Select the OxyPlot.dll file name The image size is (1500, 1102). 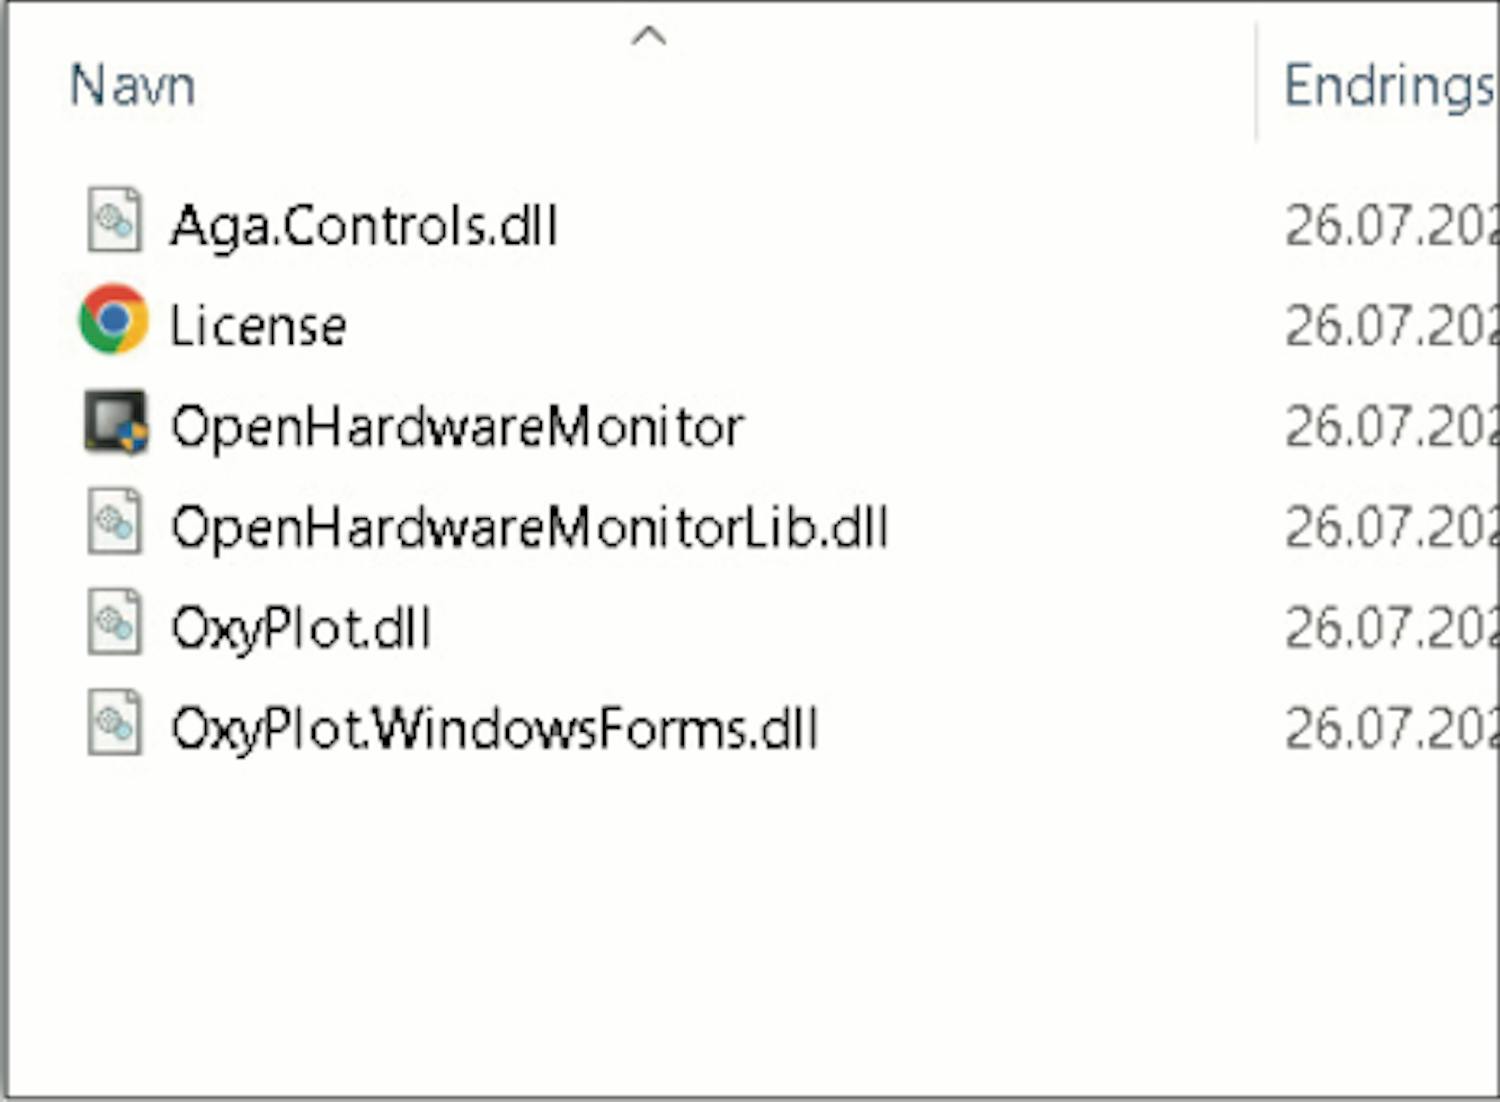click(300, 628)
